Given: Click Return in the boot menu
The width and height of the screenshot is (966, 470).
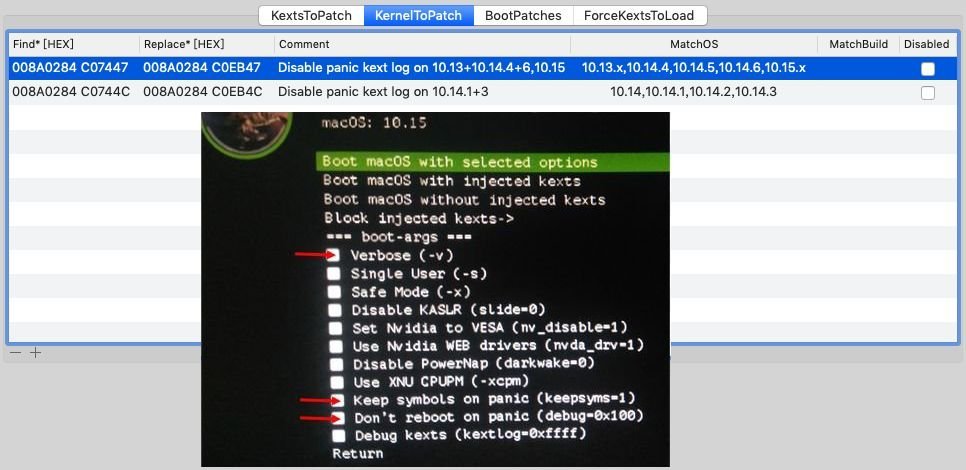Looking at the screenshot, I should [x=358, y=453].
